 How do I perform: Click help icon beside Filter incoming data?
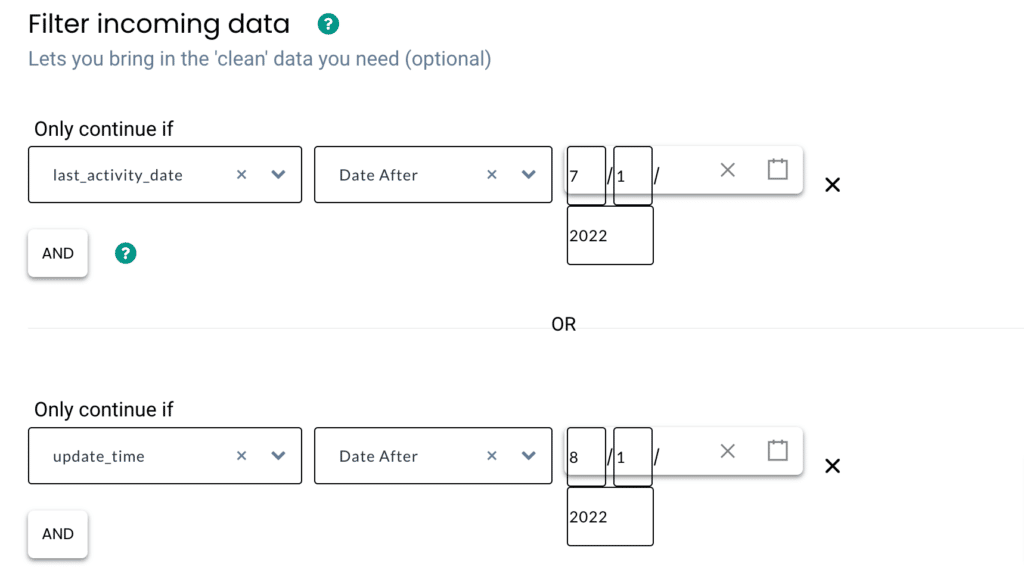[x=327, y=24]
